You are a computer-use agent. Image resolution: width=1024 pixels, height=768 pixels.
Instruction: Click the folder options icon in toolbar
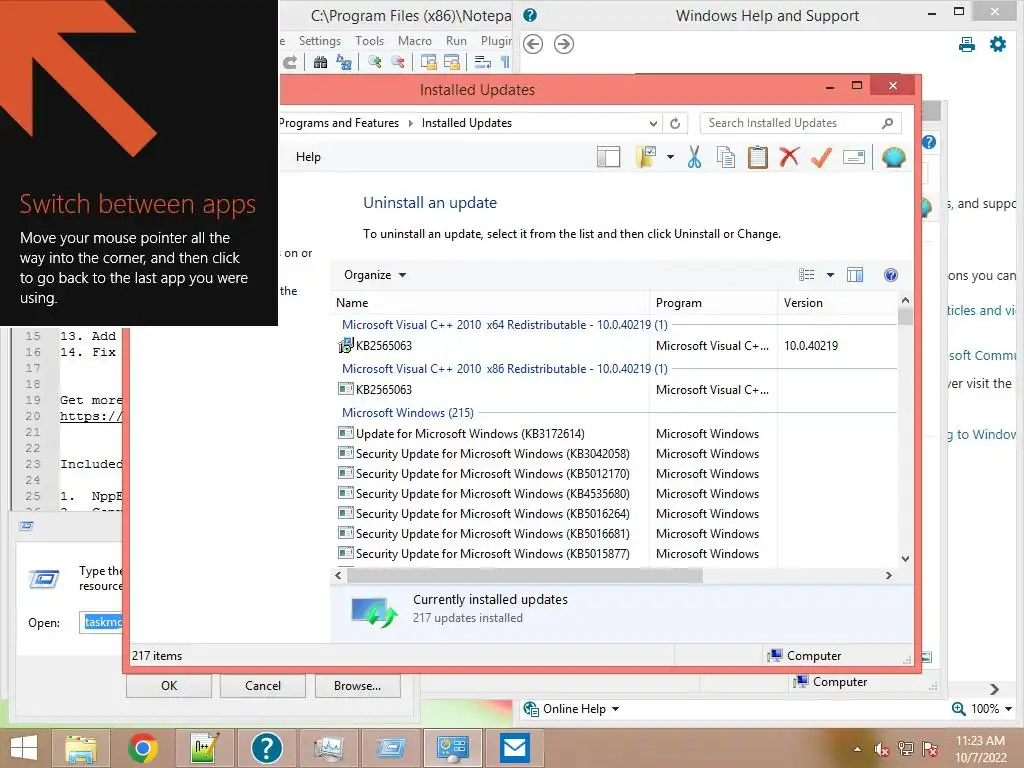[x=646, y=157]
